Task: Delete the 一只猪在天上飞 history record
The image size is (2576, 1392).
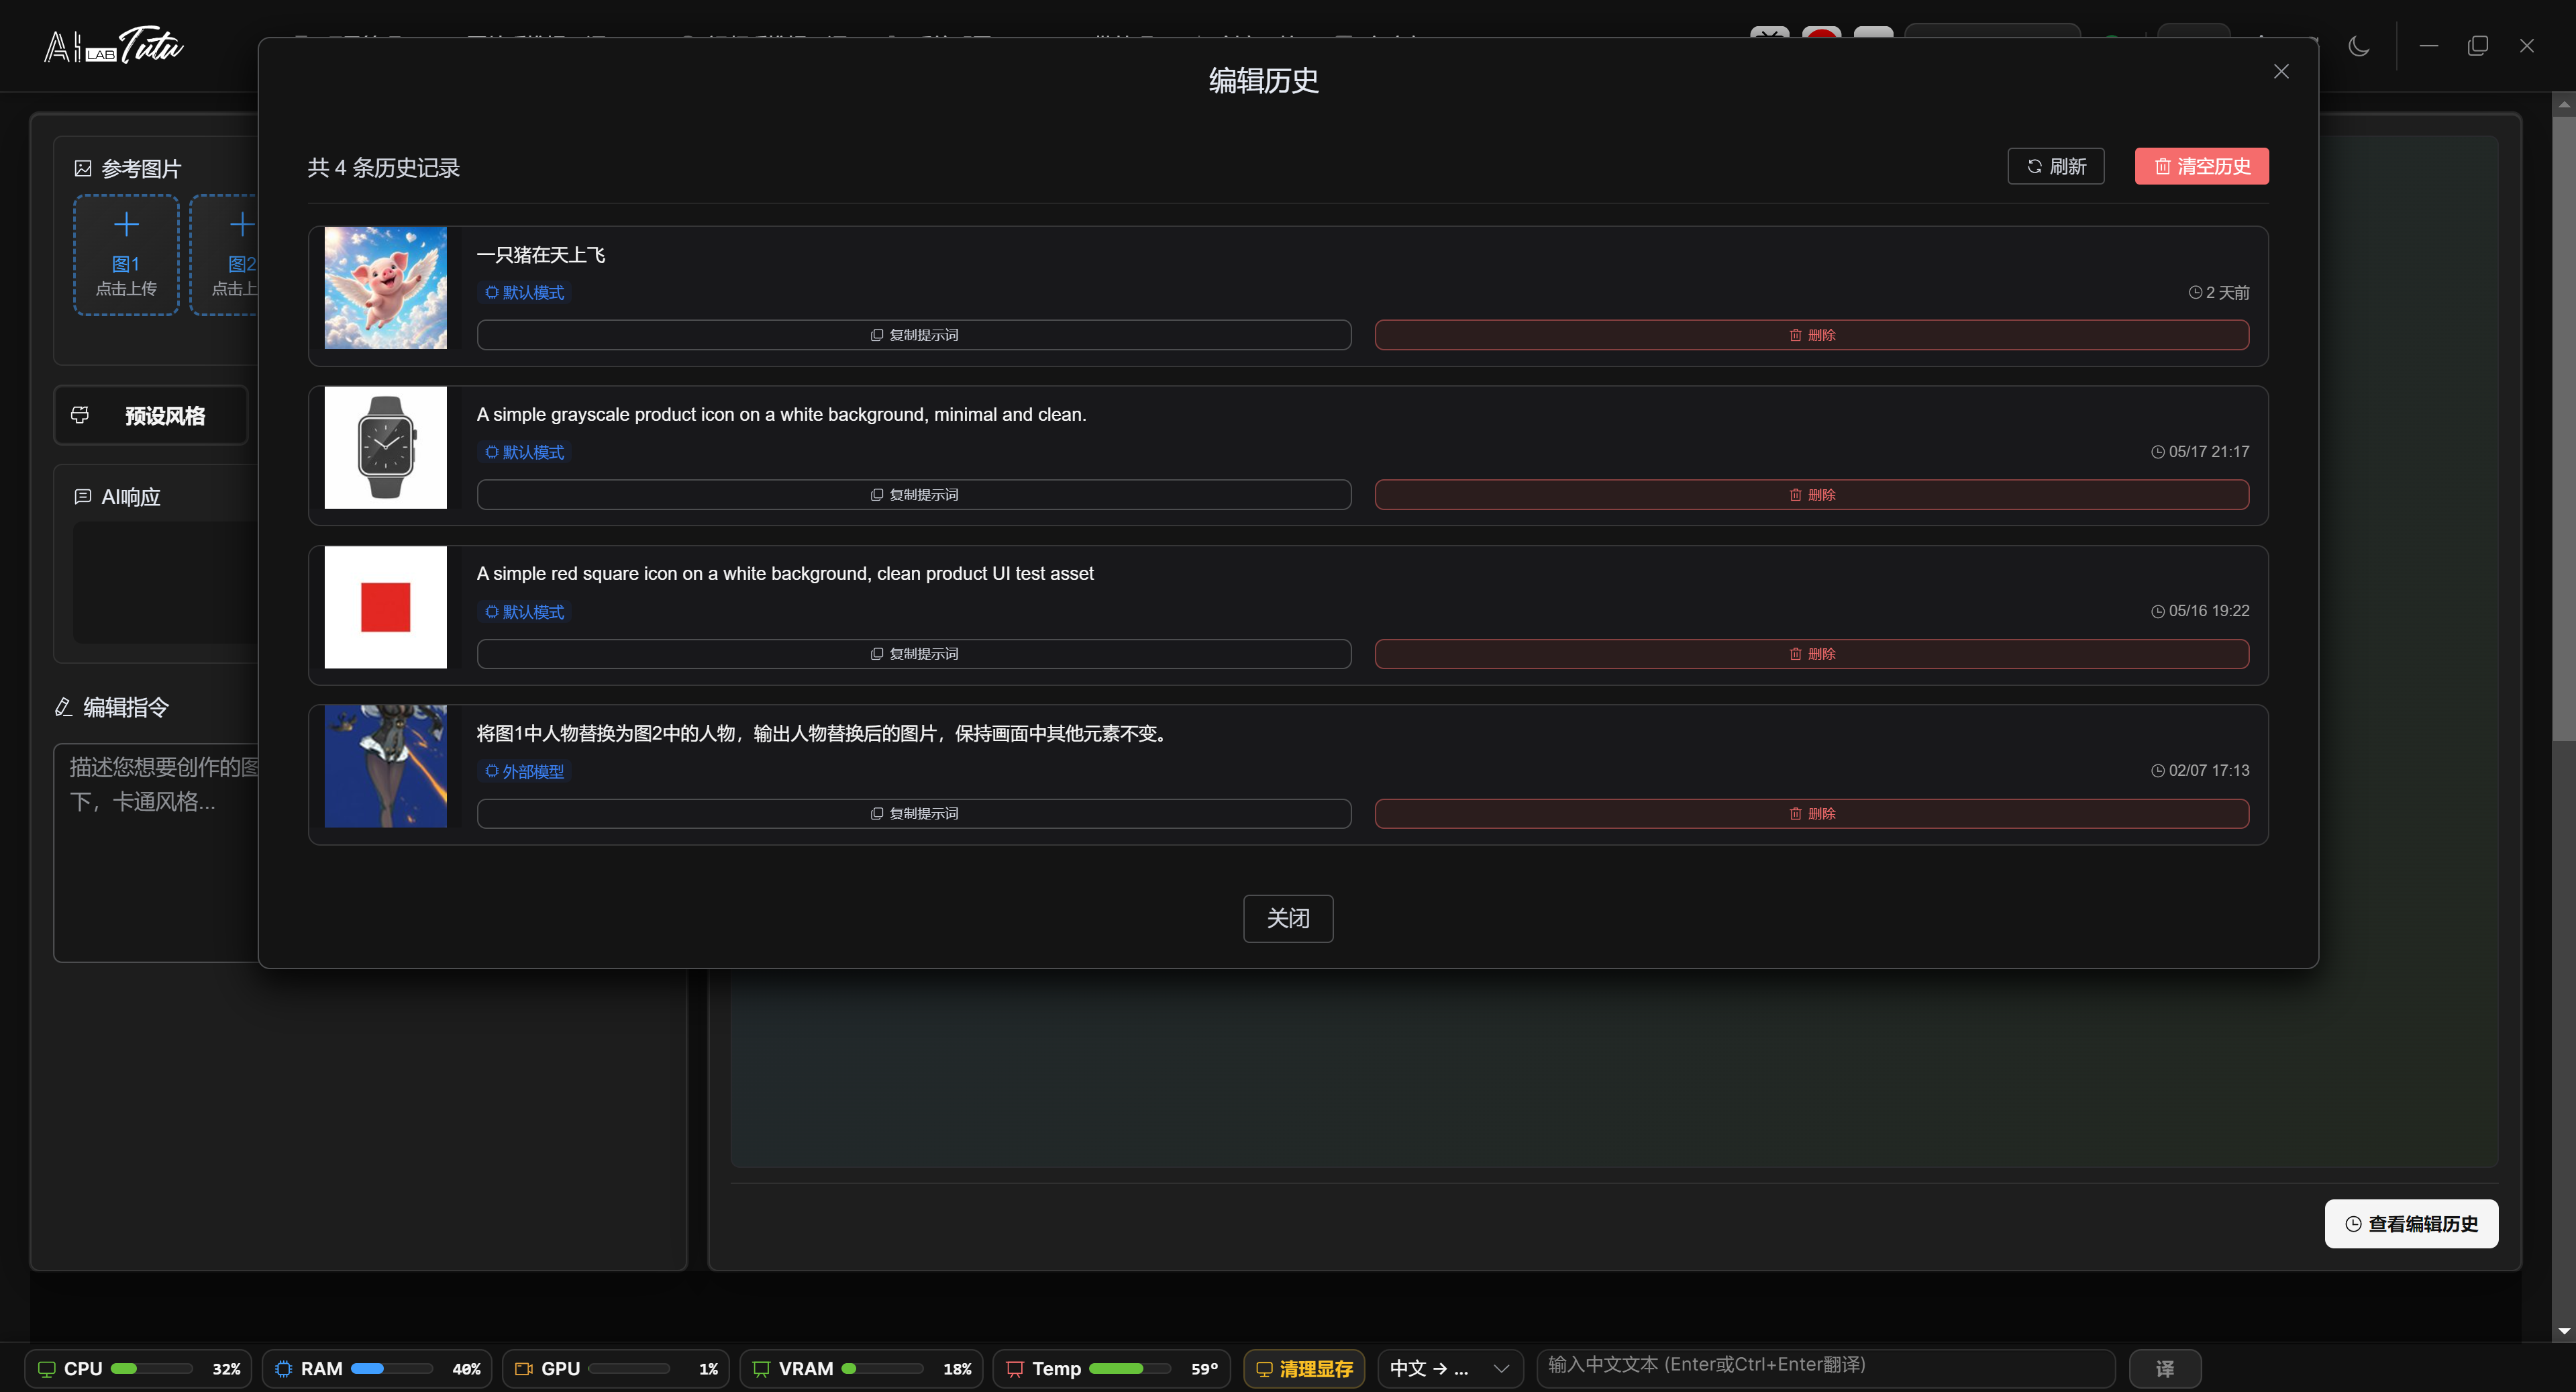Action: (x=1812, y=335)
